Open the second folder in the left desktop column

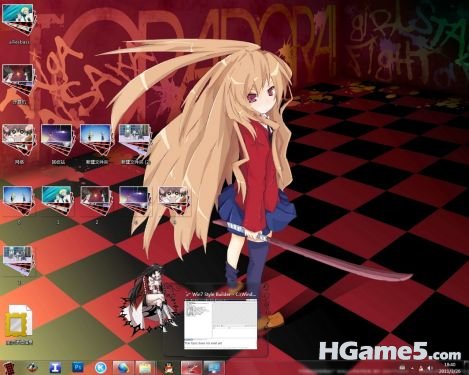(x=18, y=84)
